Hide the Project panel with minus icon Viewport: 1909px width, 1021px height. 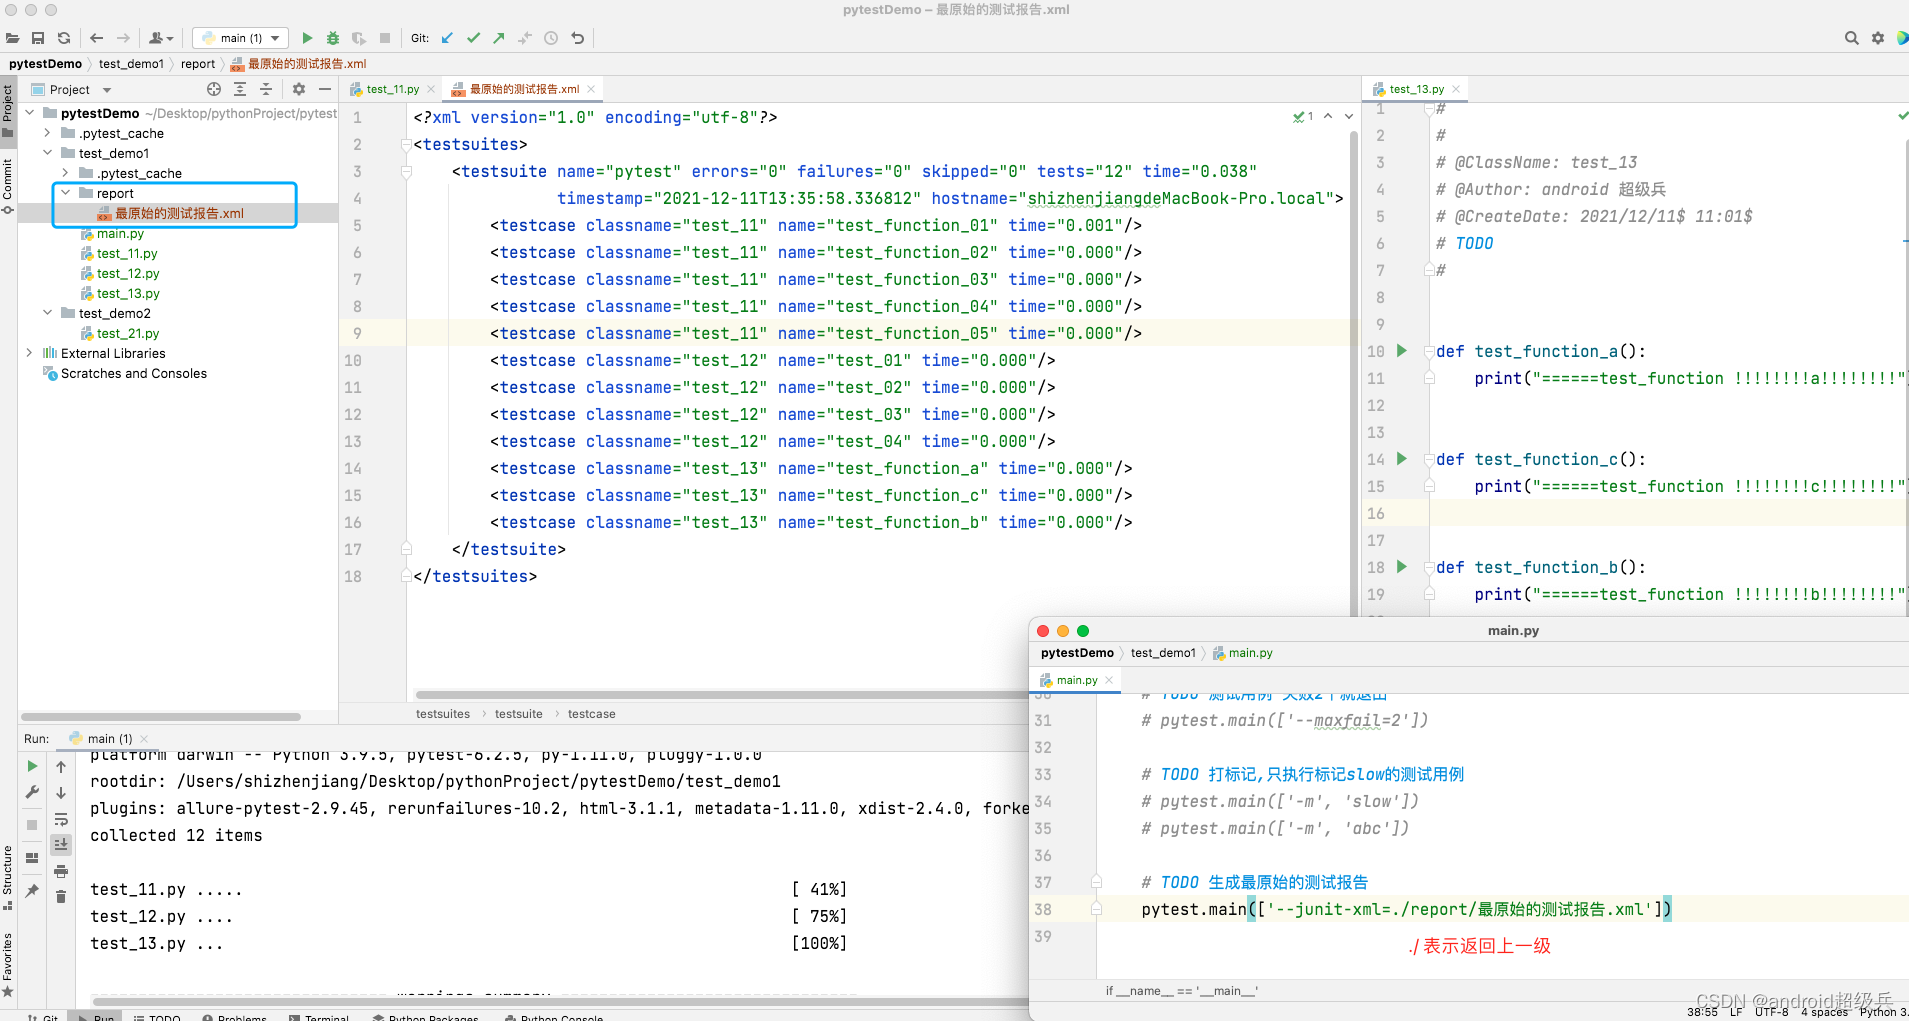[x=325, y=90]
